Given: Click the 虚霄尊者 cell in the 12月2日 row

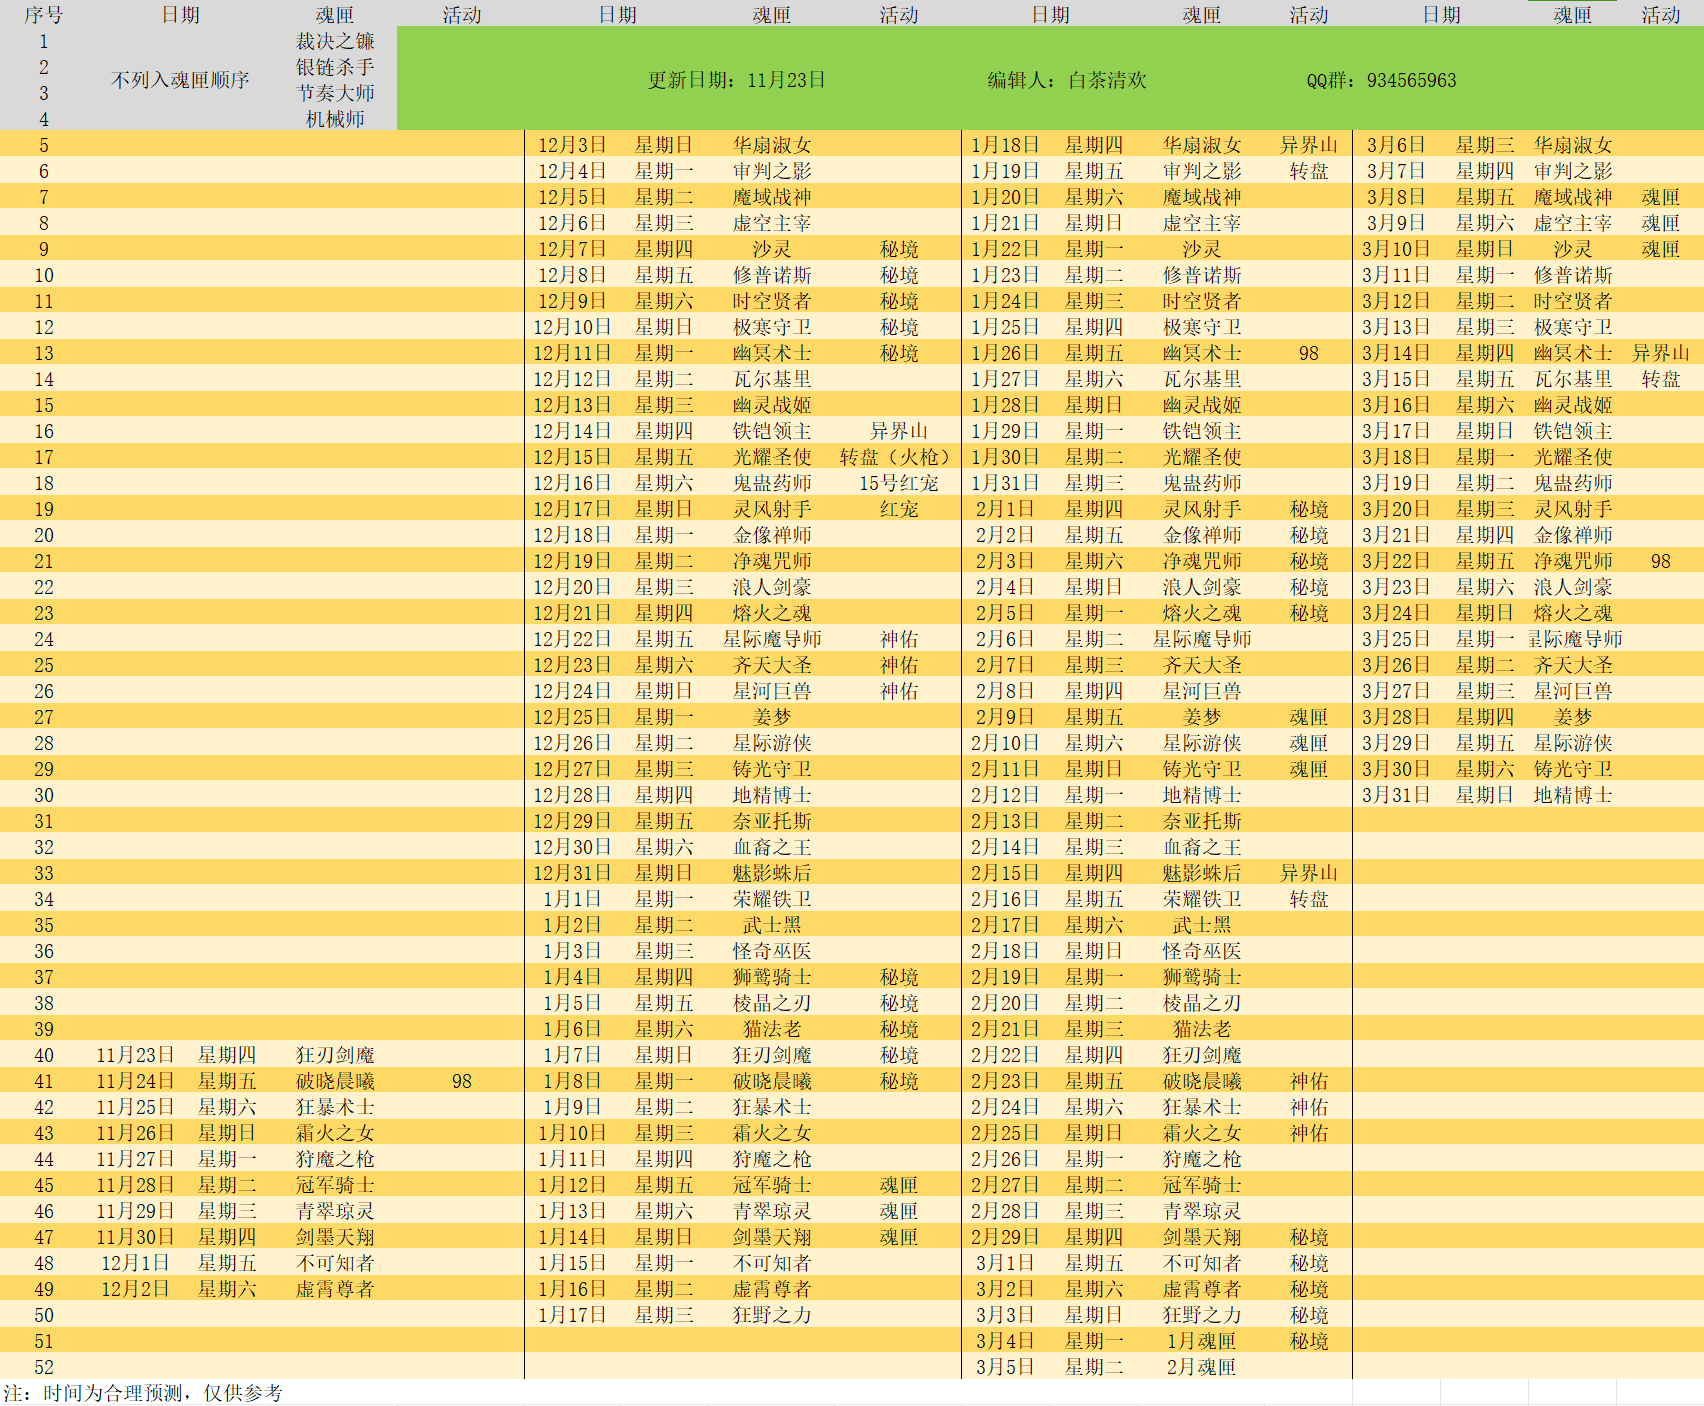Looking at the screenshot, I should [335, 1289].
